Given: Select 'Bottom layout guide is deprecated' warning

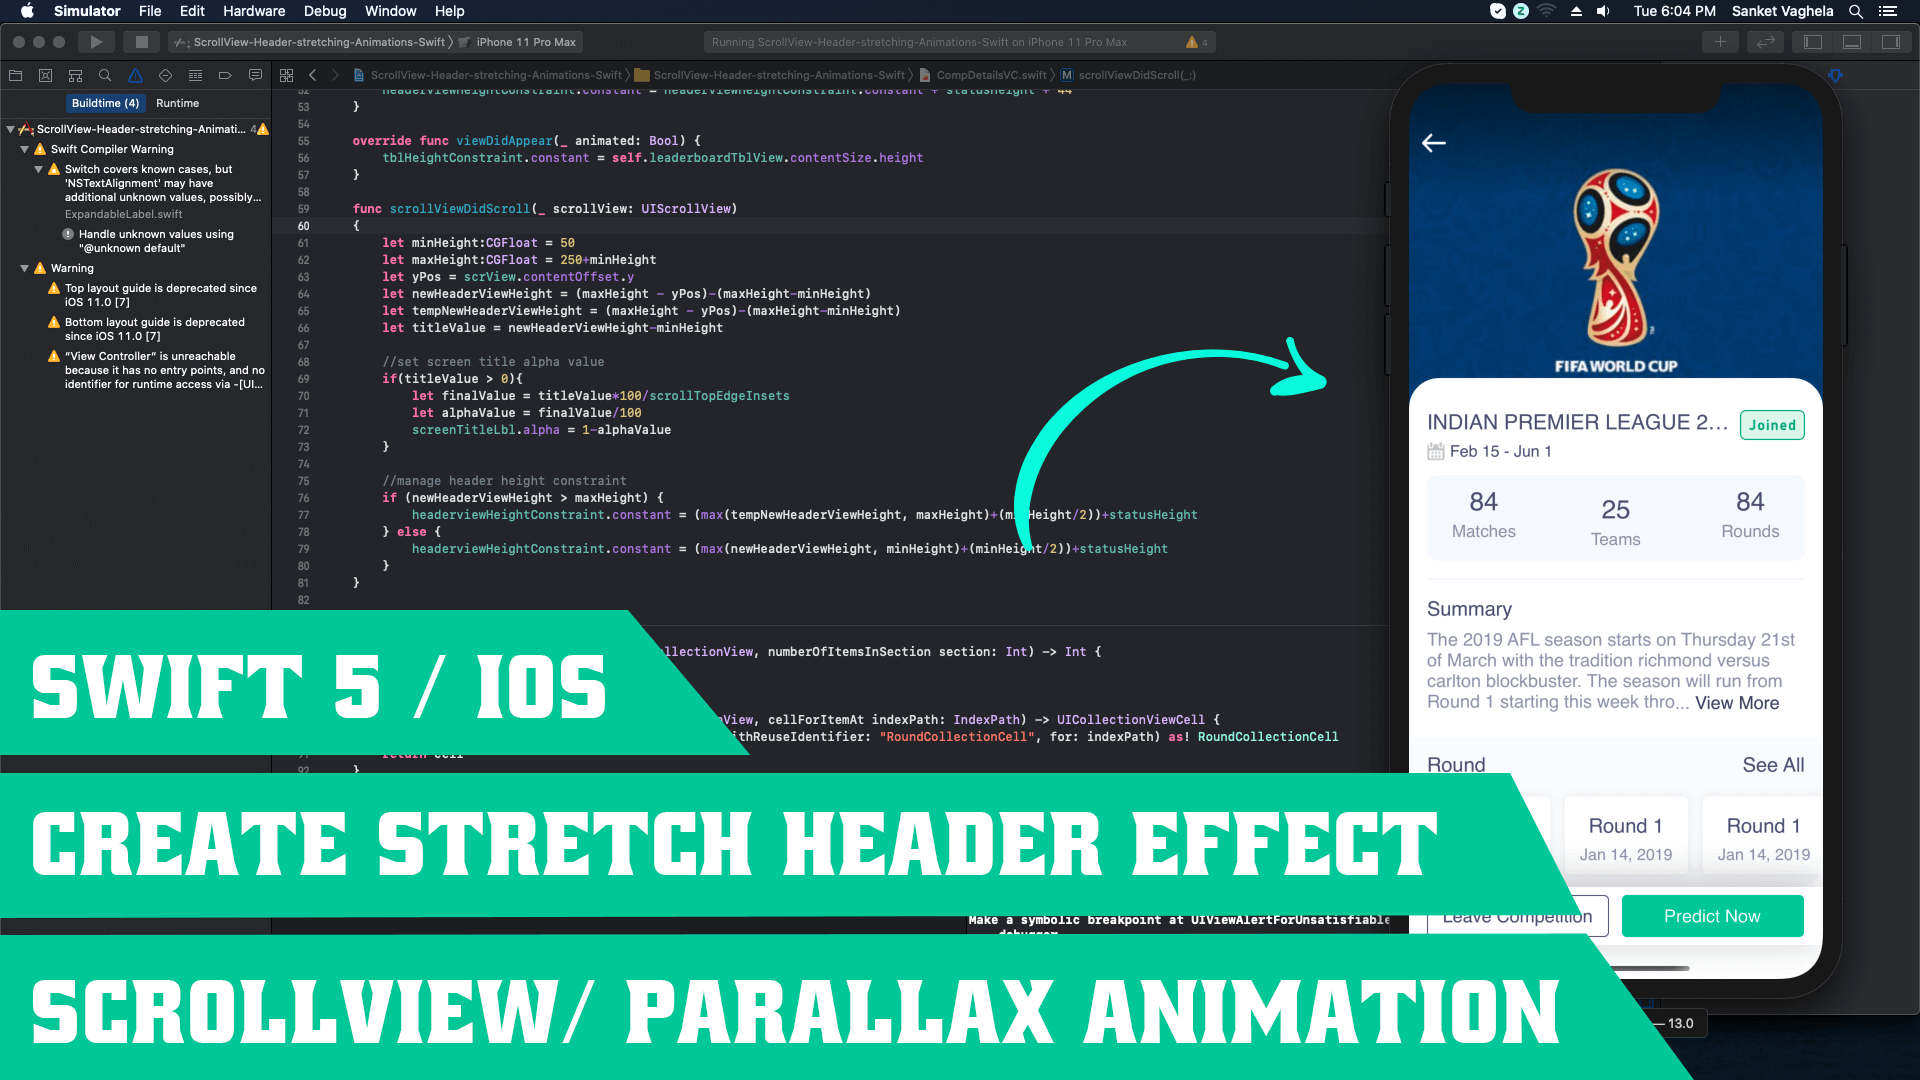Looking at the screenshot, I should tap(154, 329).
